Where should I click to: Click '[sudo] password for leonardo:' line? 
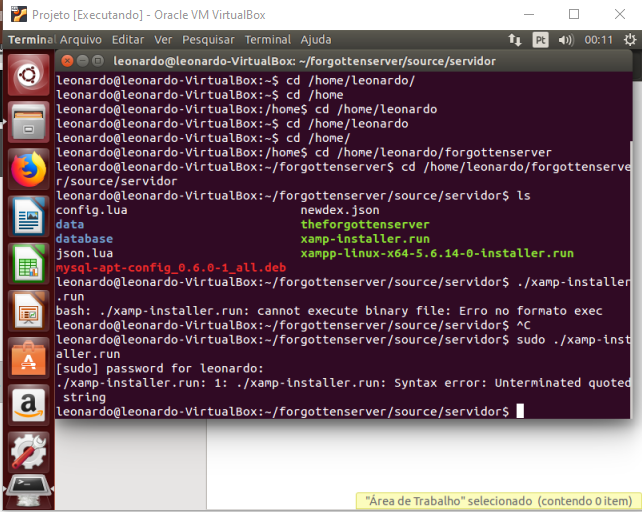point(160,368)
